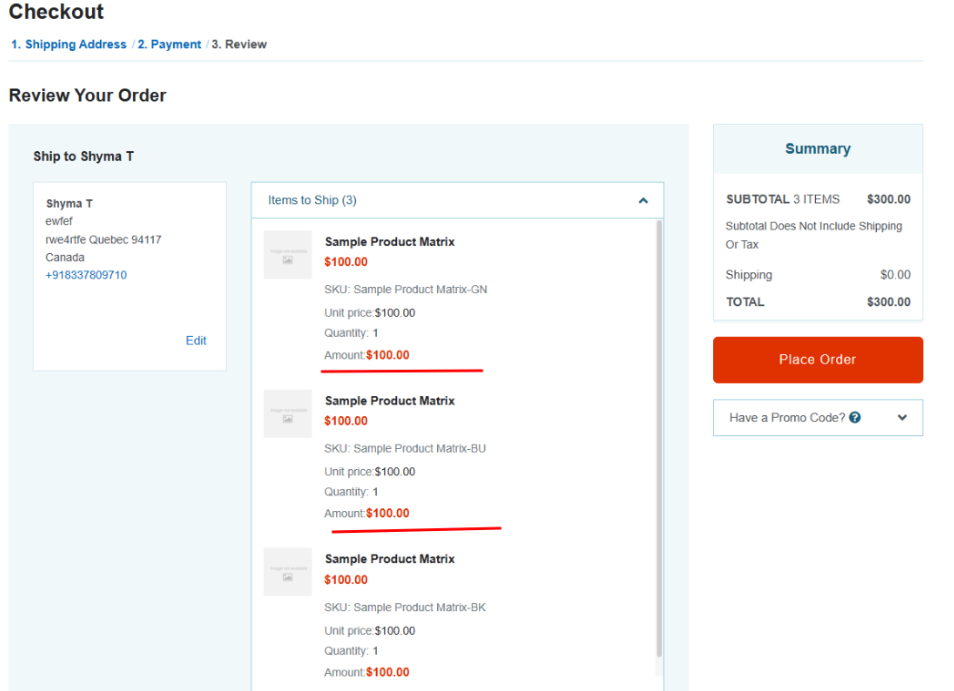Collapse the Items to Ship chevron
This screenshot has height=691, width=954.
[643, 201]
